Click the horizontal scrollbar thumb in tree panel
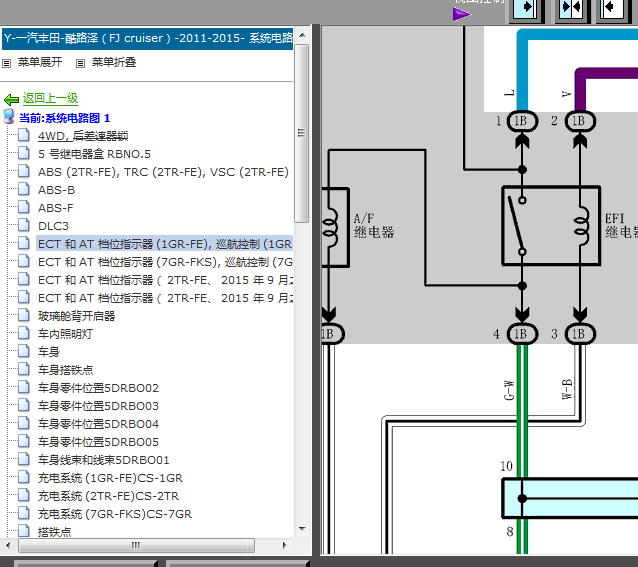 136,545
